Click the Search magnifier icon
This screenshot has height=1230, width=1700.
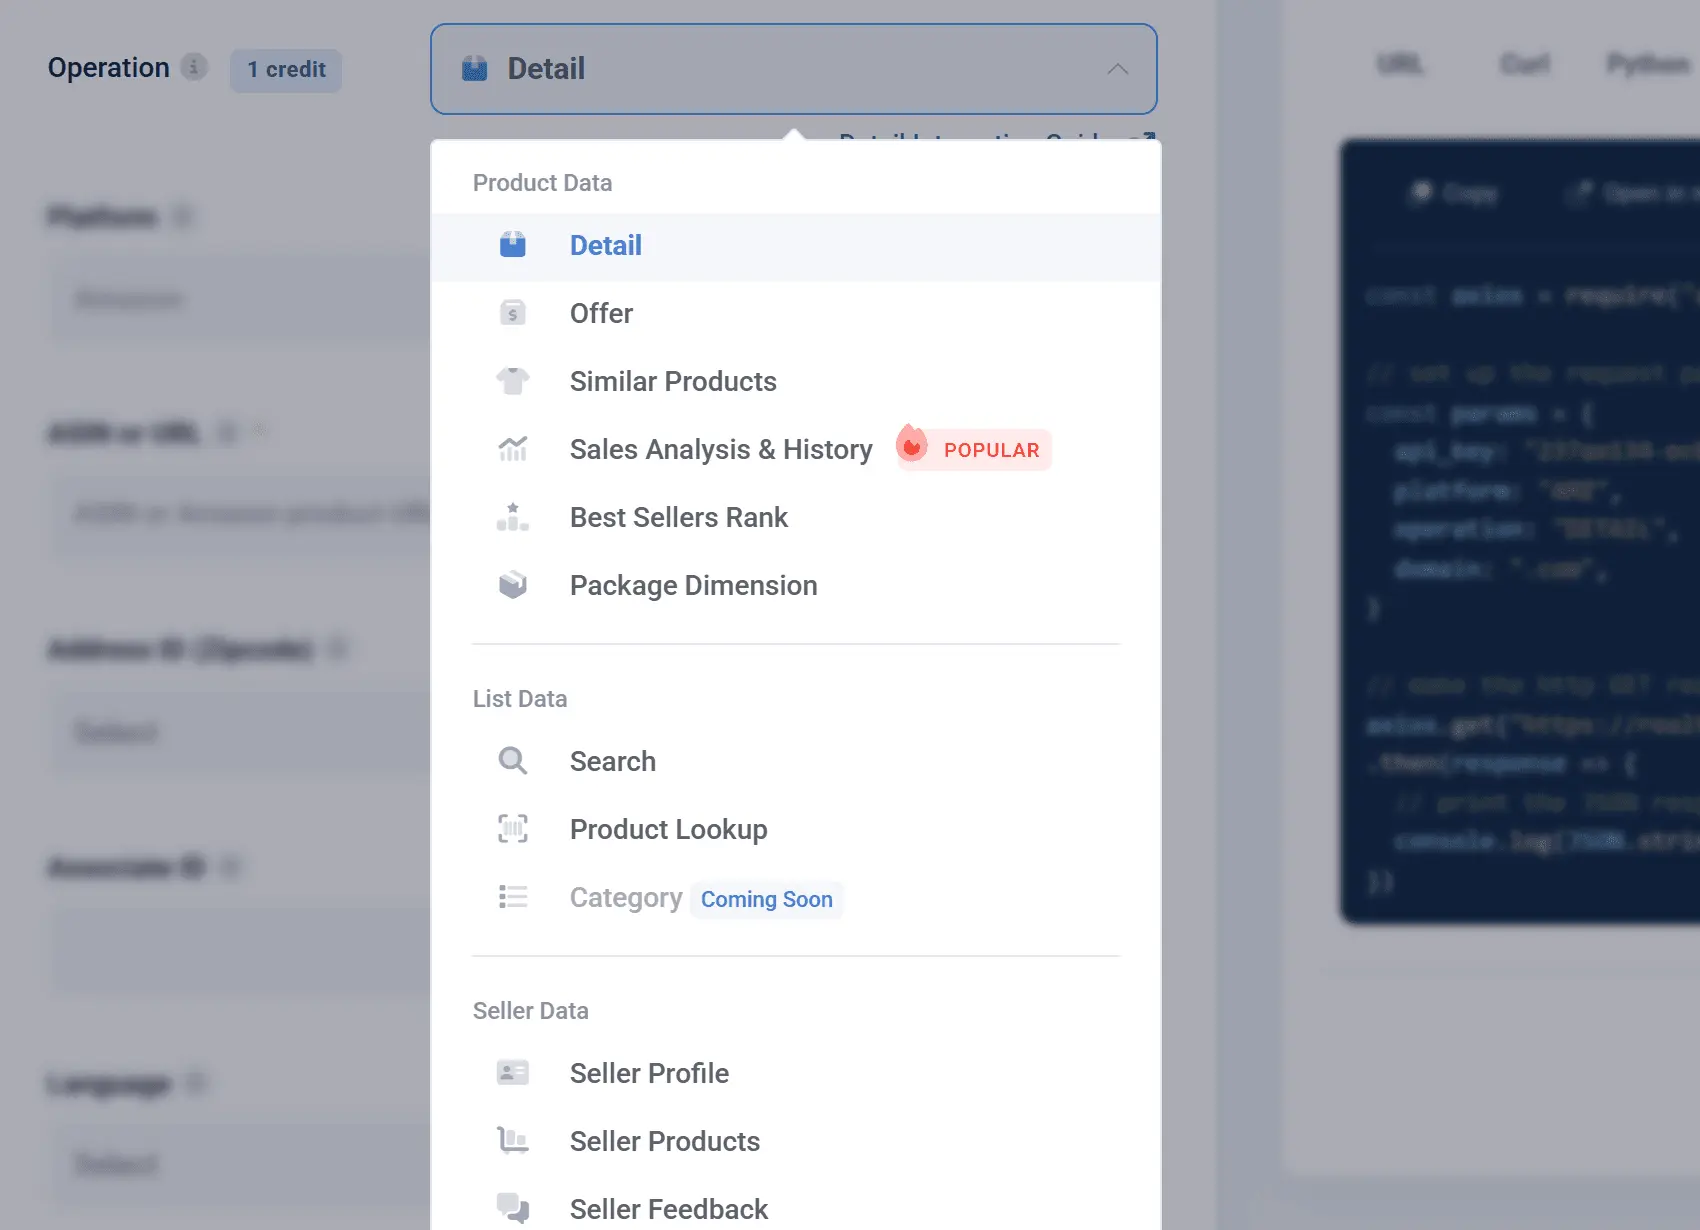point(513,761)
